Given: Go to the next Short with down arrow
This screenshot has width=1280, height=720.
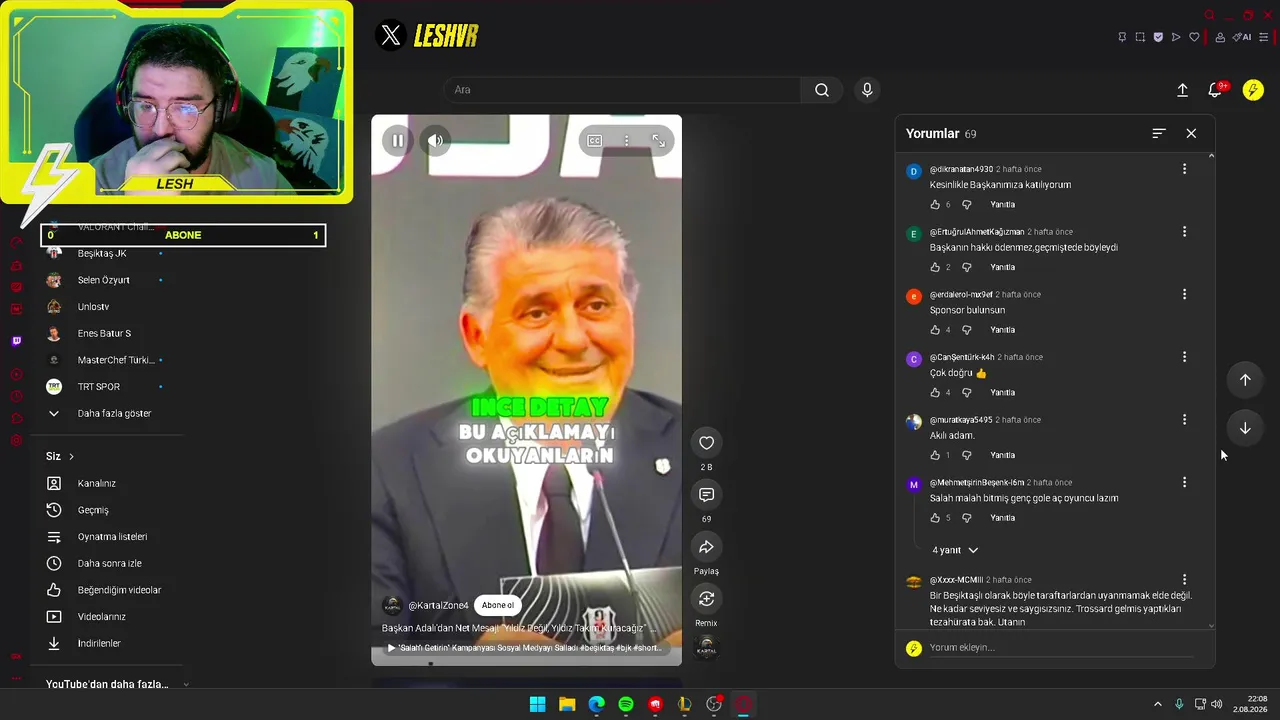Looking at the screenshot, I should pos(1245,428).
